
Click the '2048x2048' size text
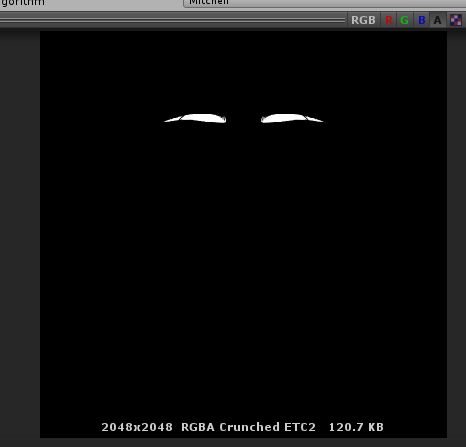point(137,427)
